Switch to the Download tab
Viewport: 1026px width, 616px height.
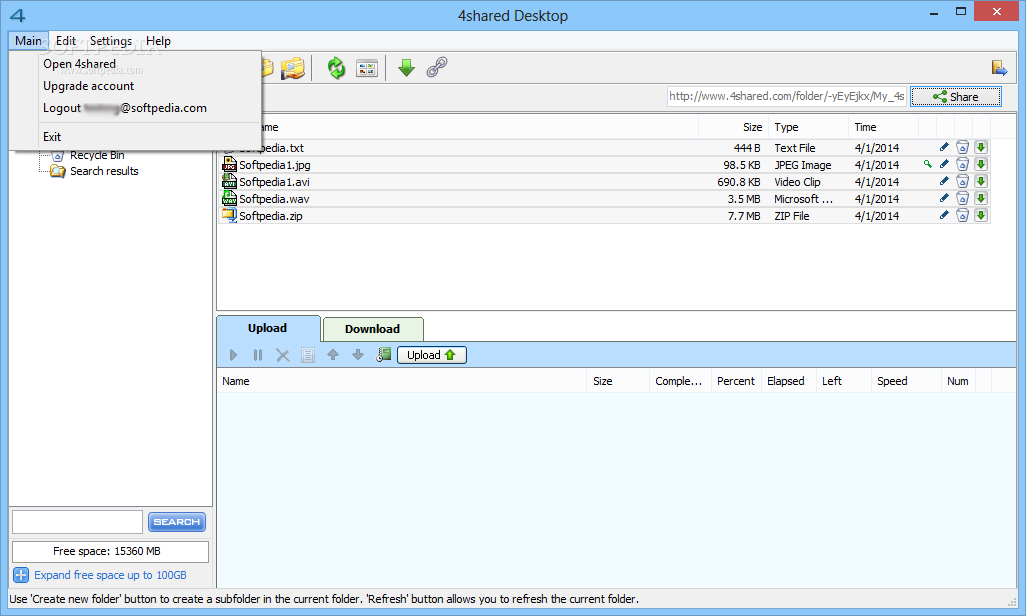click(x=372, y=329)
